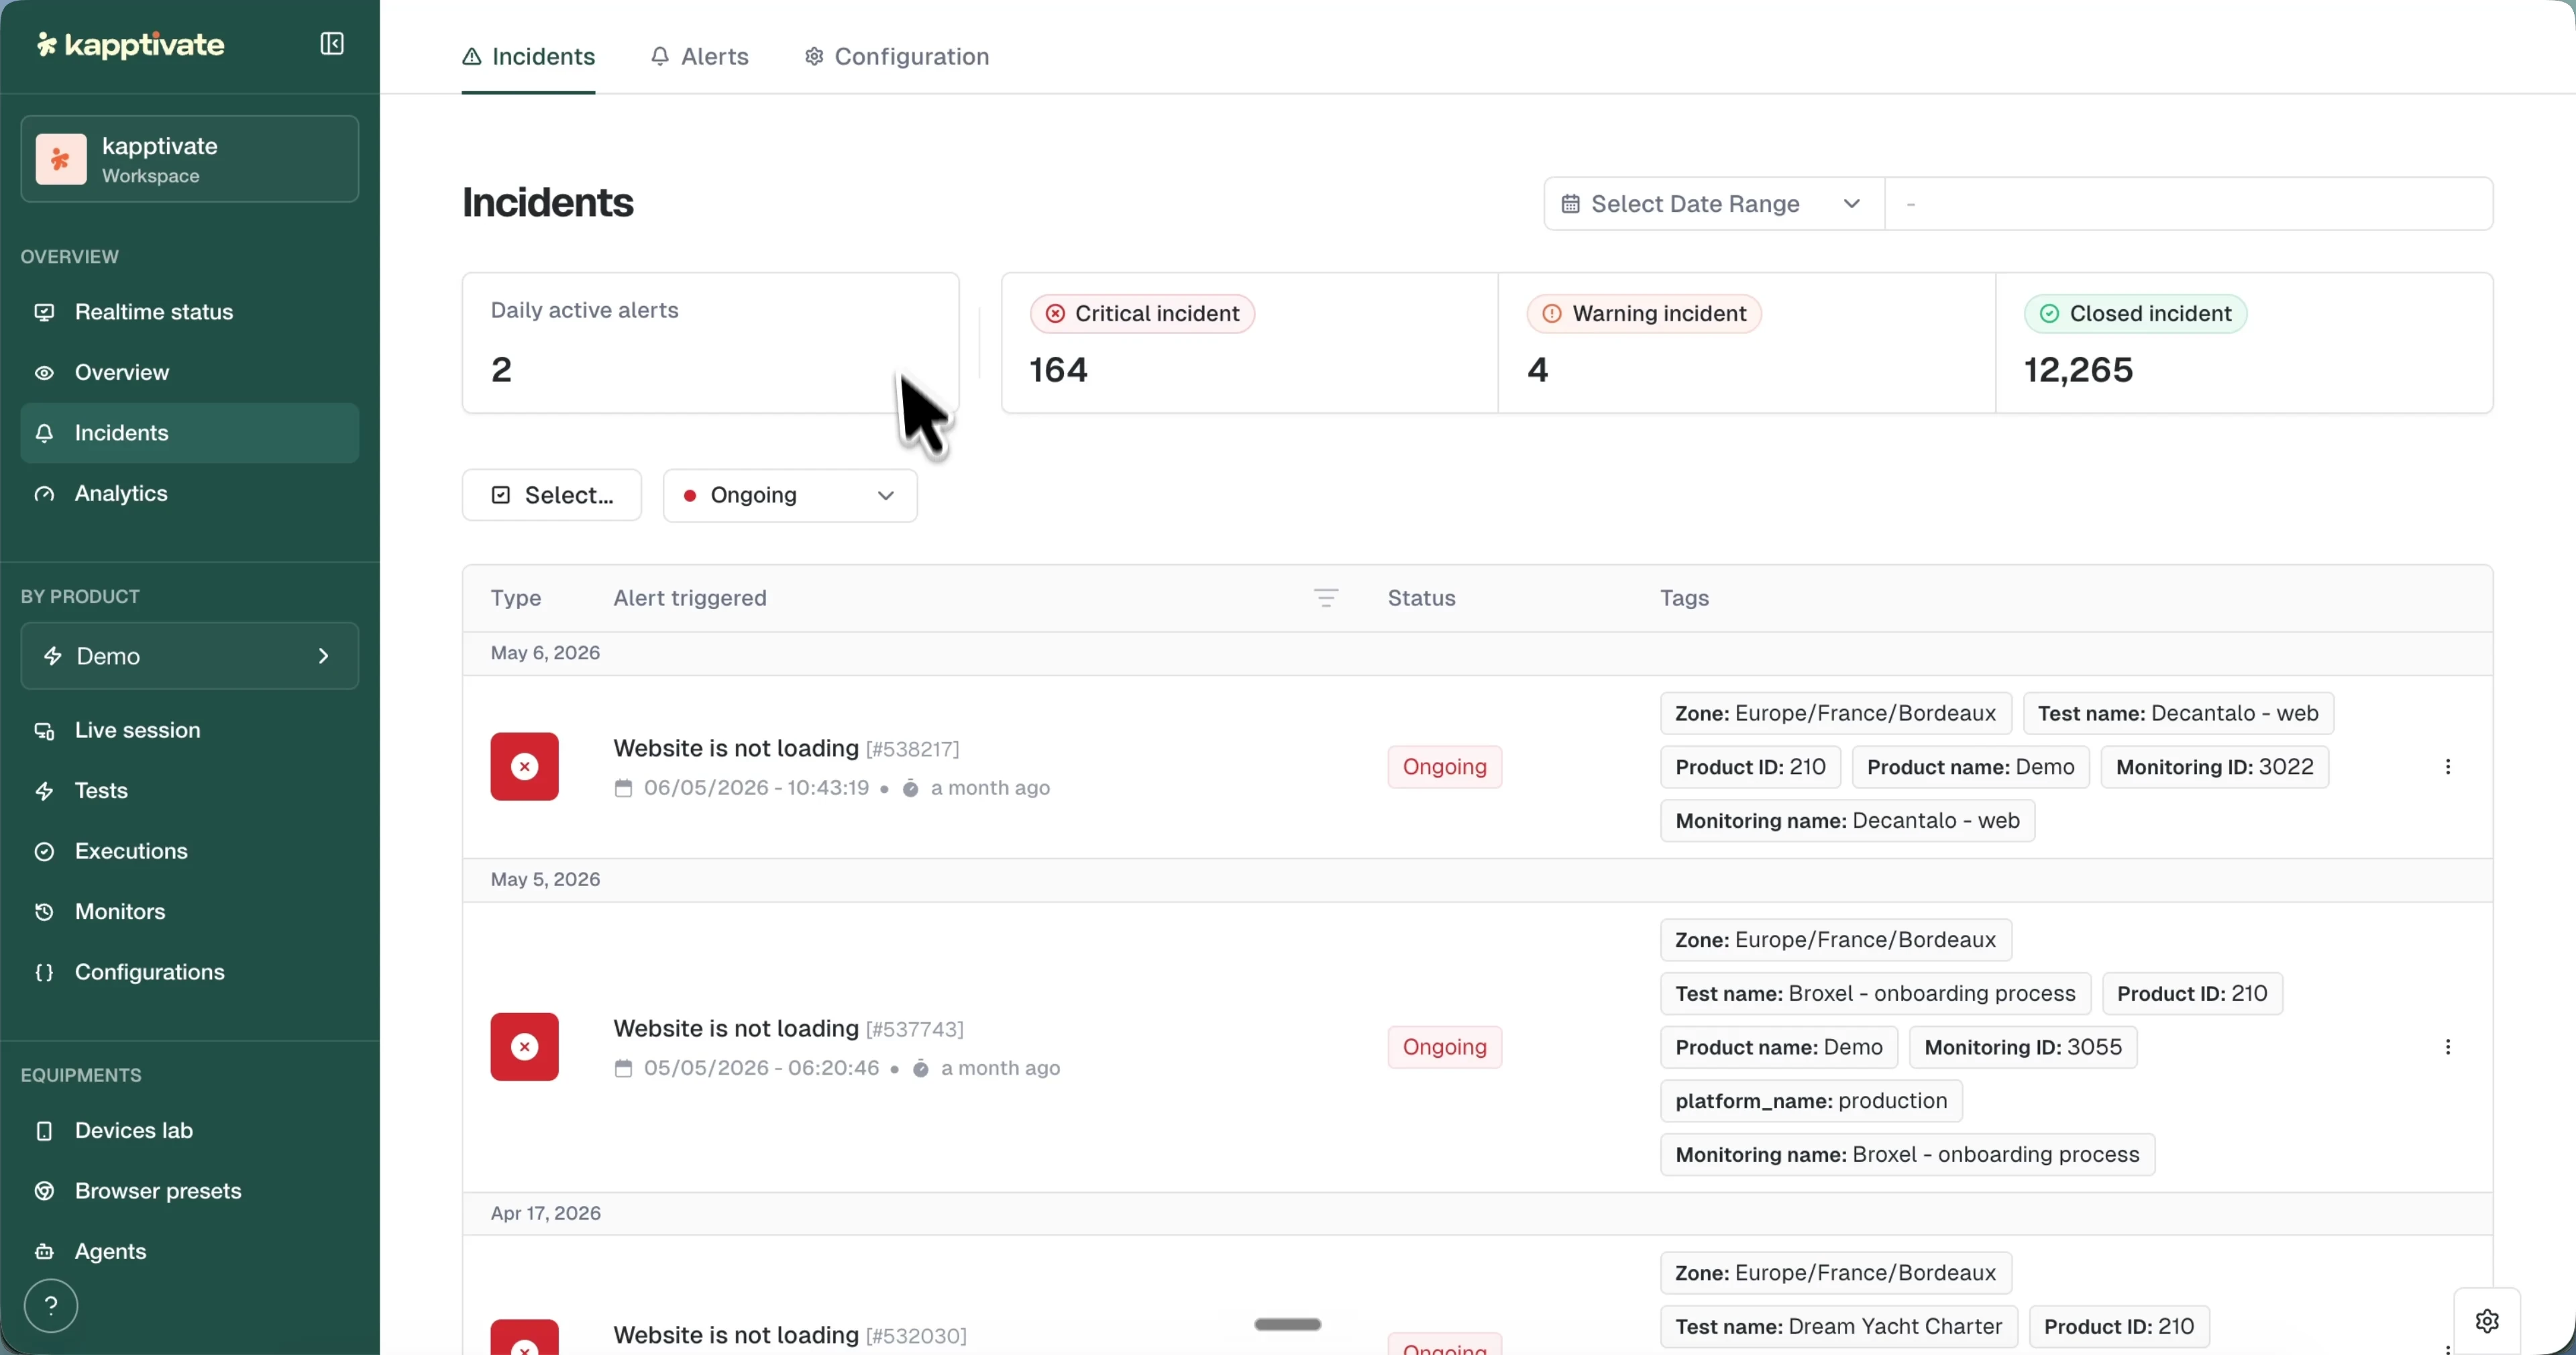Open Browser presets

[x=190, y=1191]
